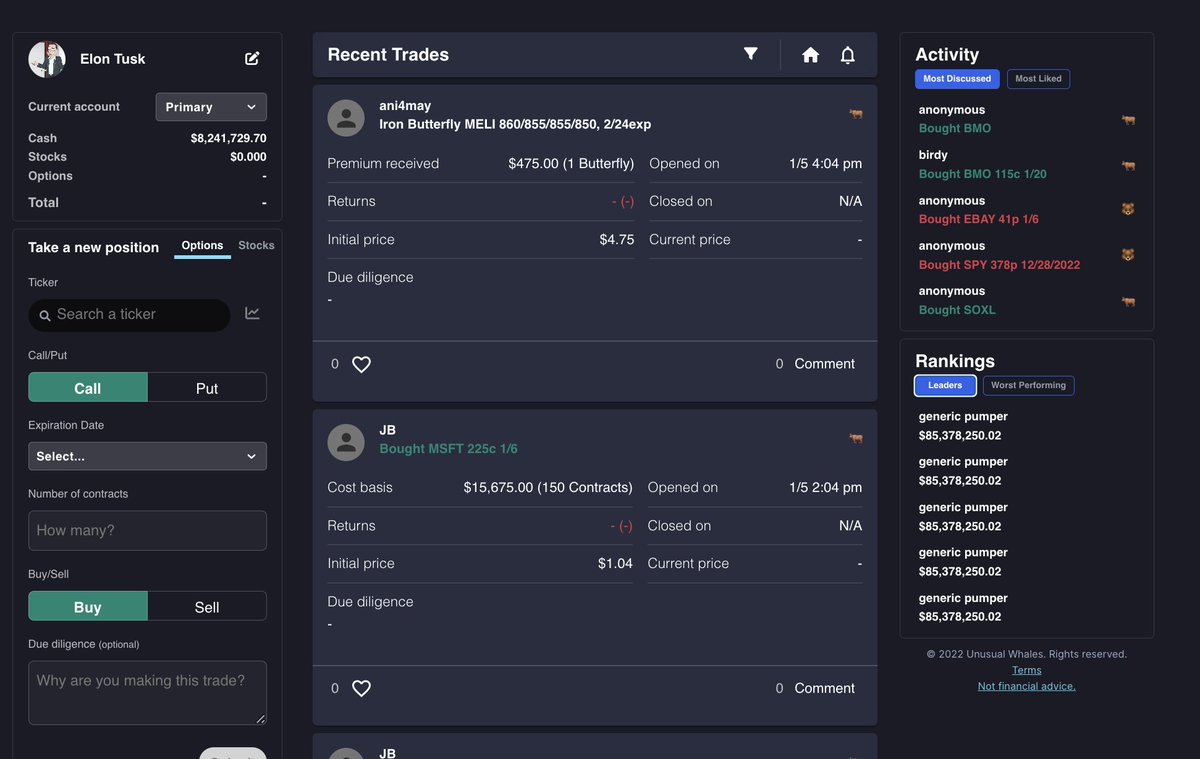Screen dimensions: 1200x759
Task: Open the ticker chart icon
Action: (252, 314)
